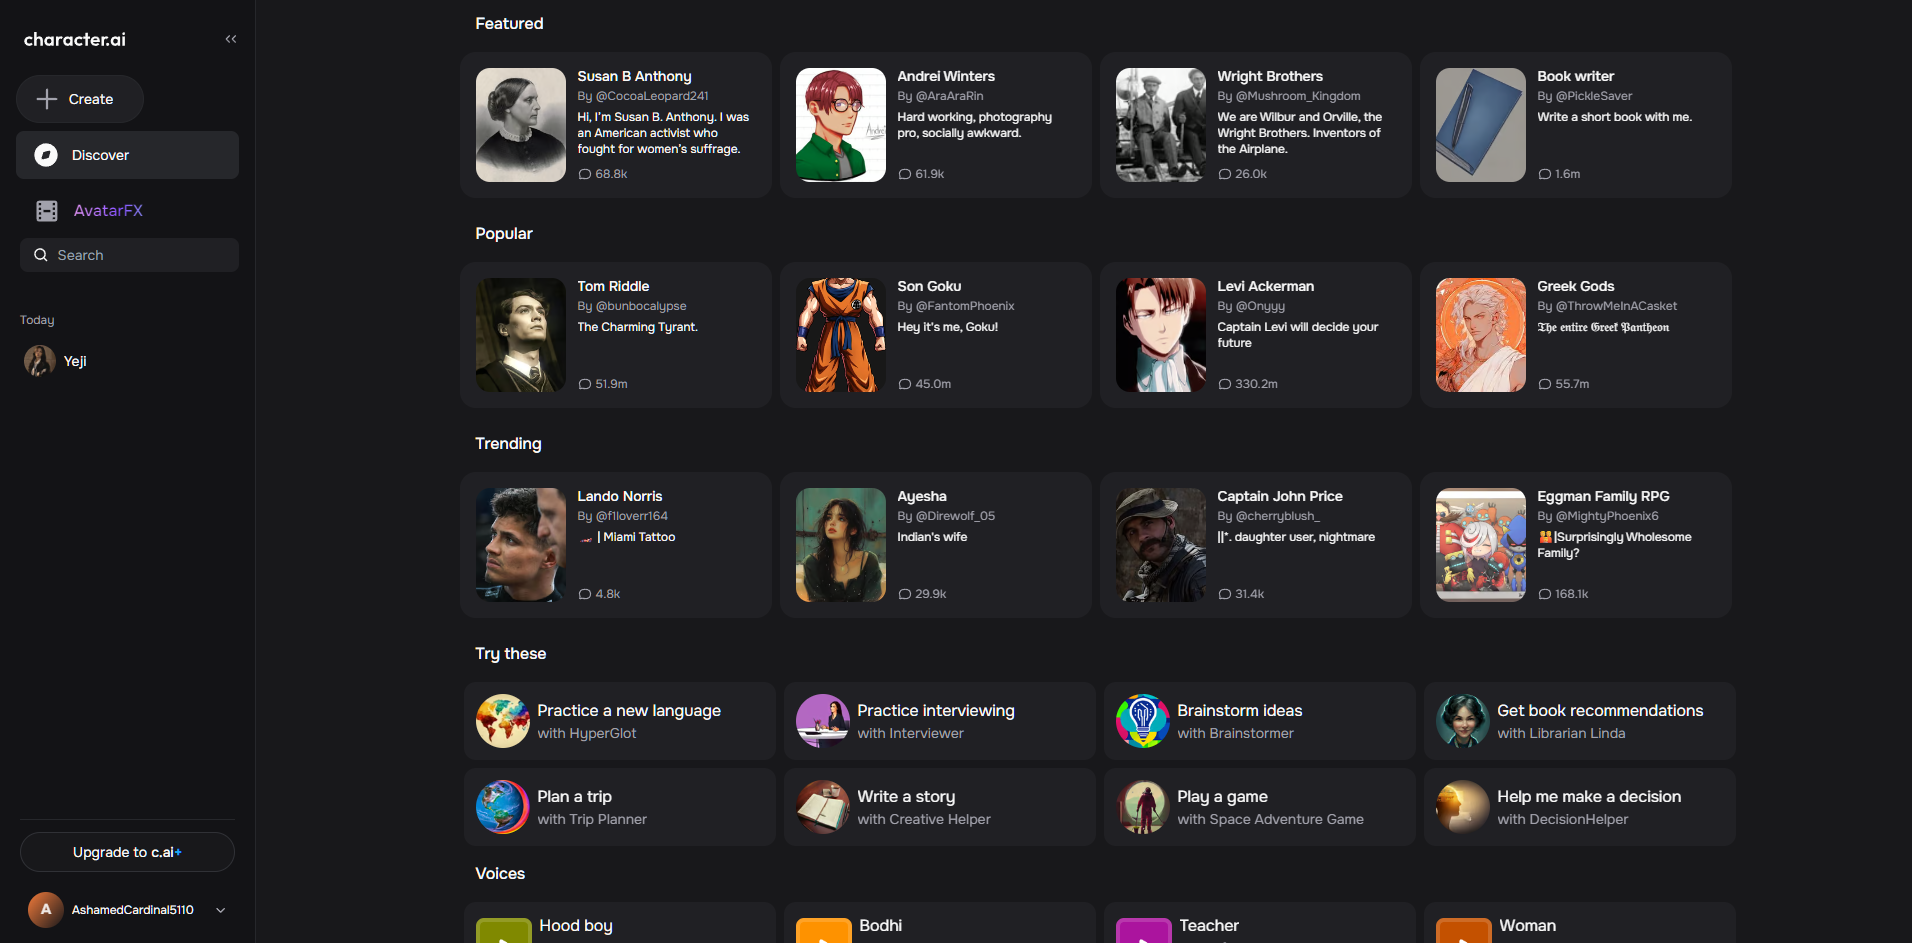Open Son Goku character thumbnail
The height and width of the screenshot is (943, 1912).
point(841,335)
